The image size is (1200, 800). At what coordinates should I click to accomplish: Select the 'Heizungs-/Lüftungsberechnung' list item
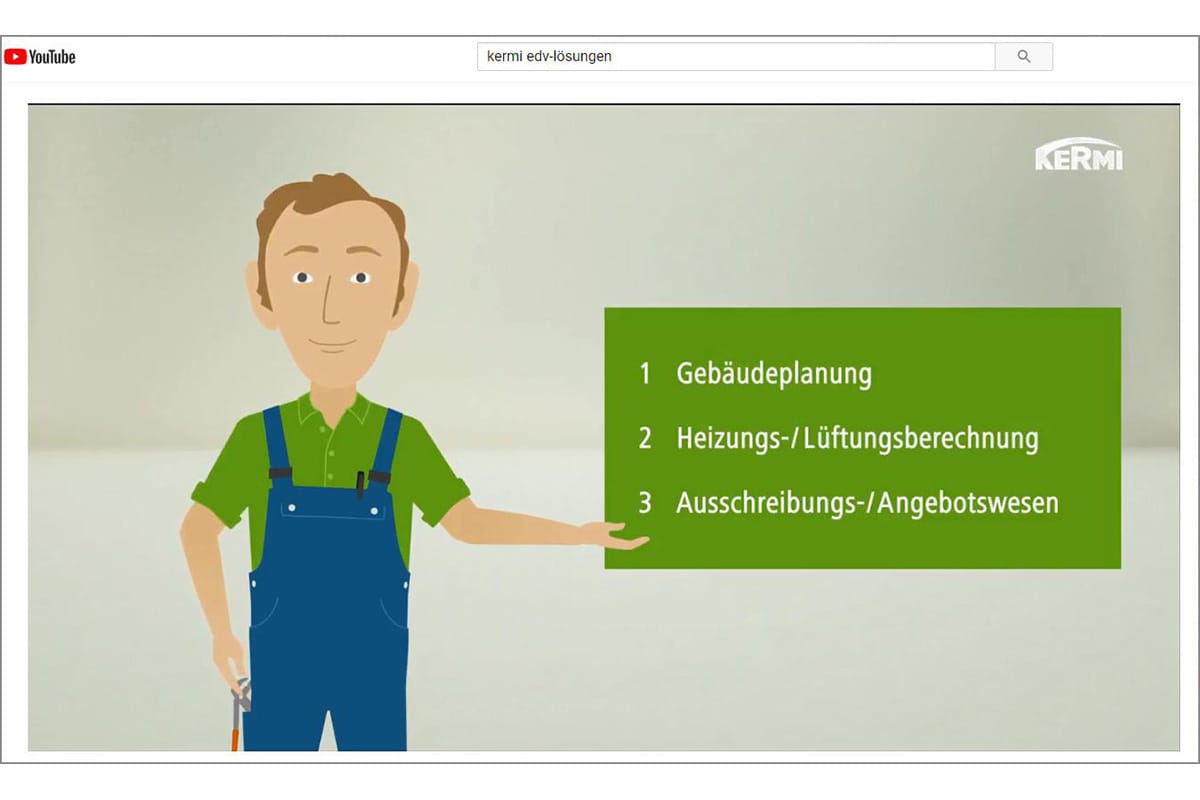pos(856,438)
